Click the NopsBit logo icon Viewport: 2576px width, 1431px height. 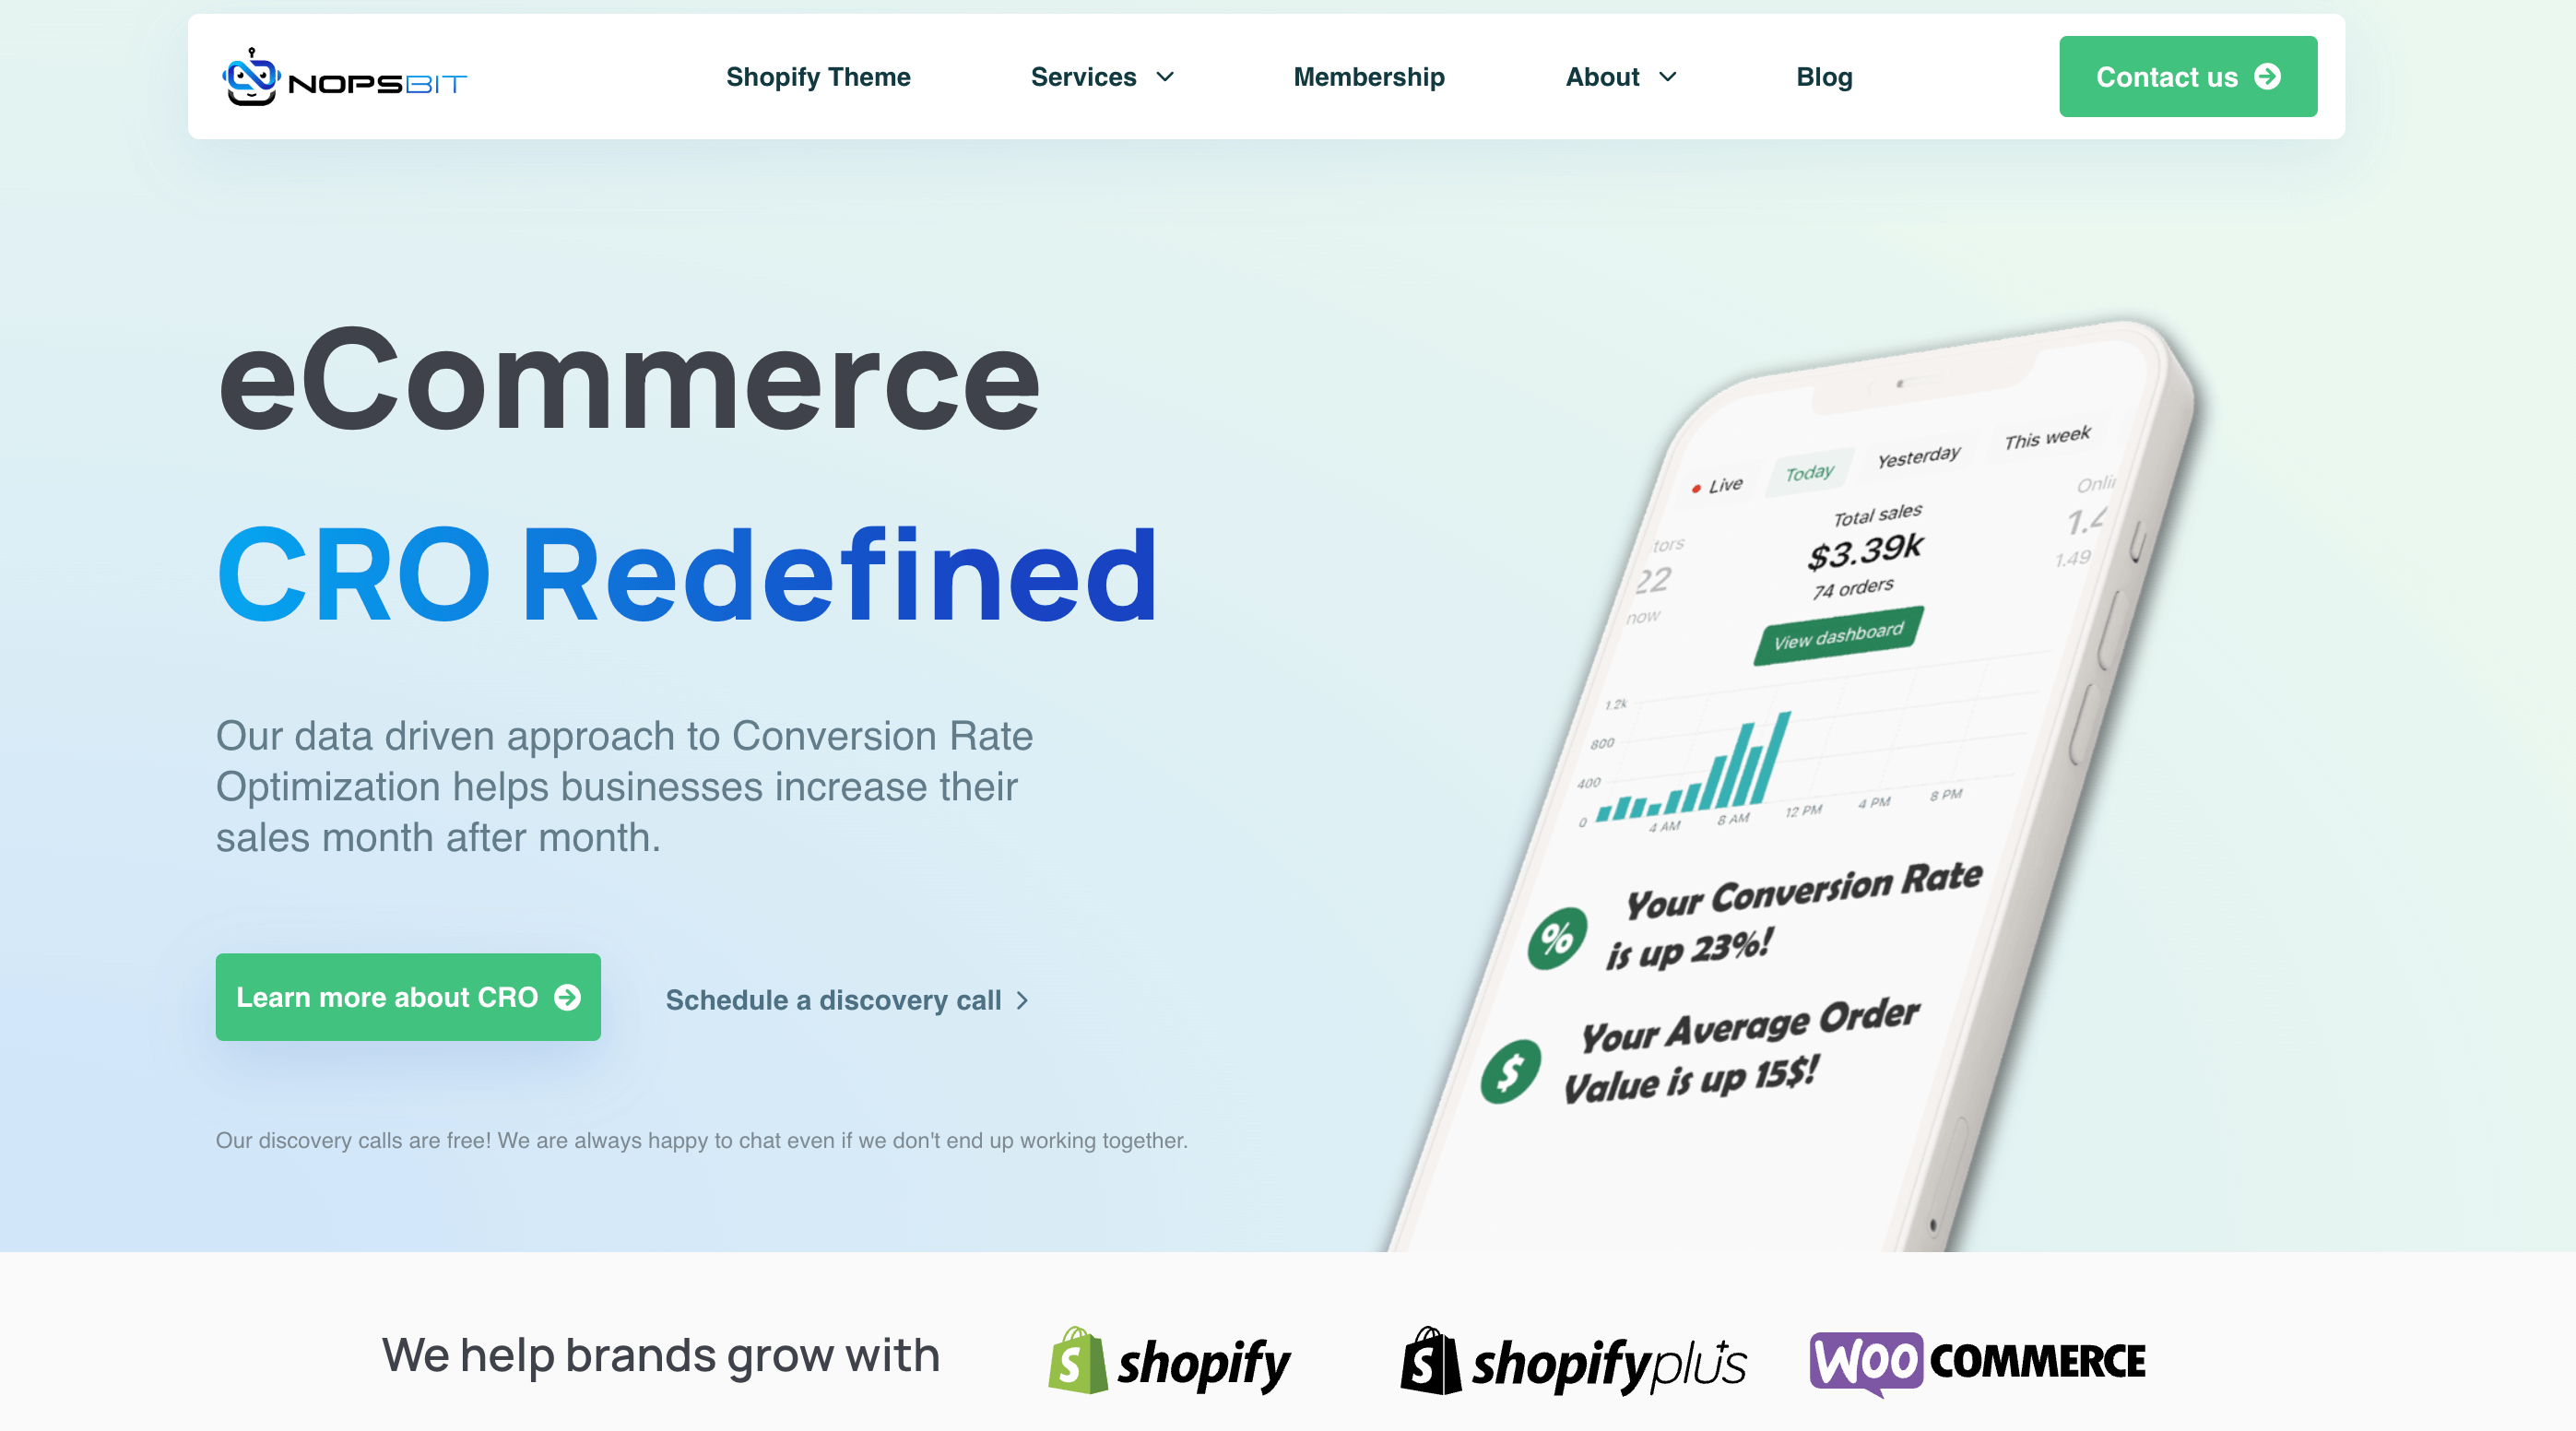coord(252,76)
